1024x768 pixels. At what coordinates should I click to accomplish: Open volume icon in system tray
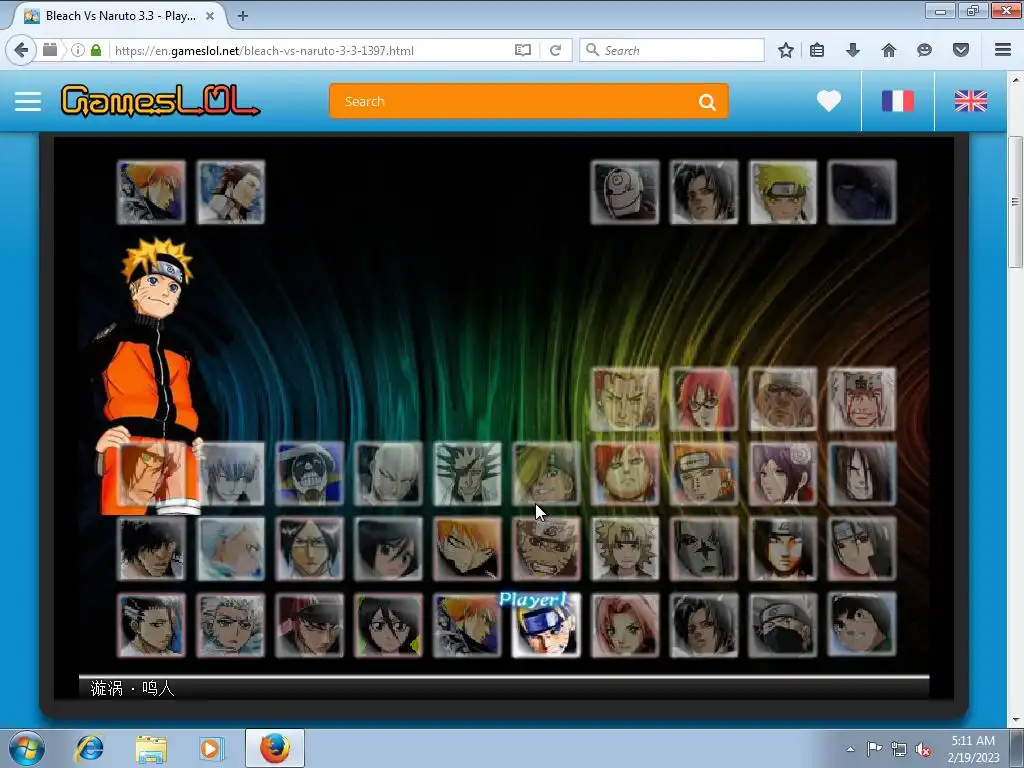coord(923,750)
